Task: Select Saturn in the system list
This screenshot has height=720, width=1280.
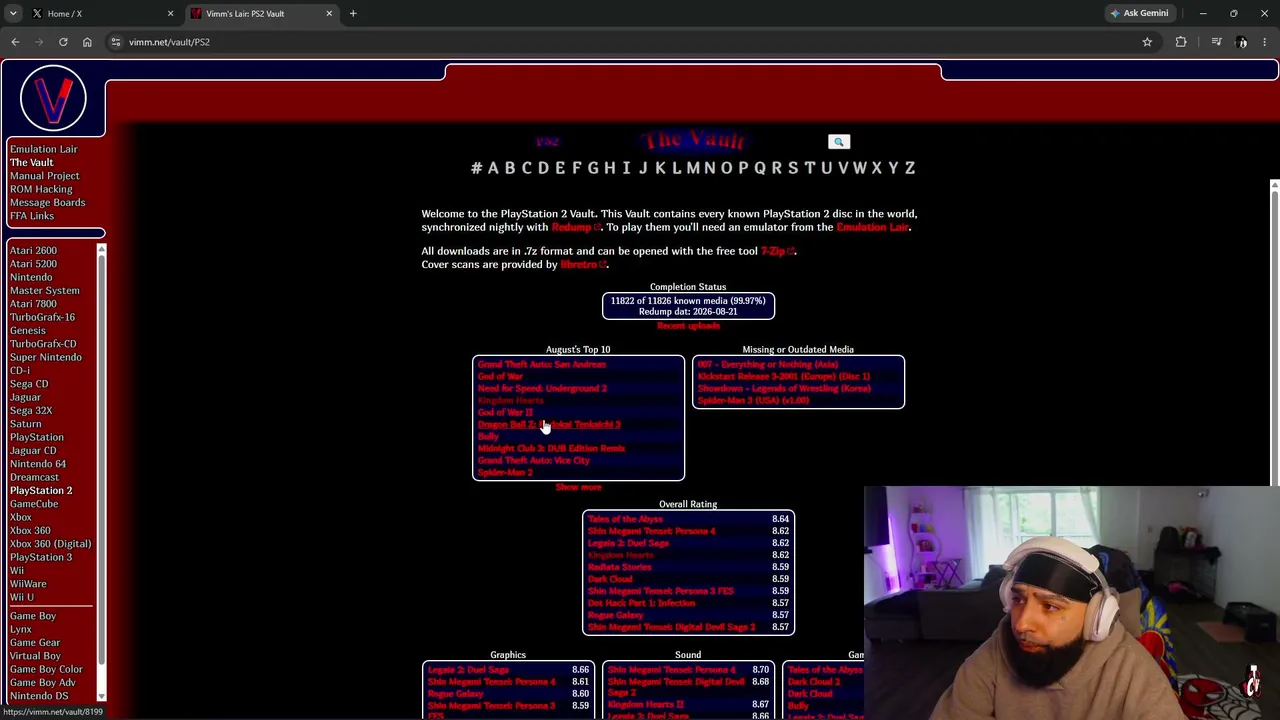Action: [x=26, y=424]
